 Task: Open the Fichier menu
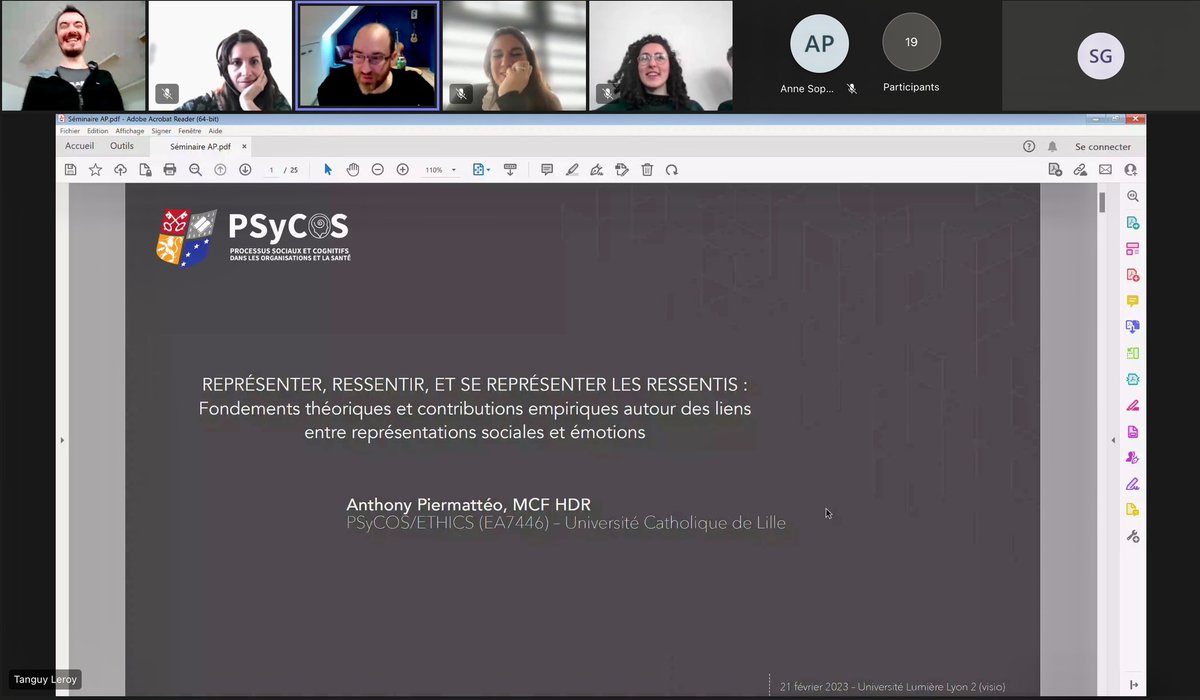[x=70, y=131]
